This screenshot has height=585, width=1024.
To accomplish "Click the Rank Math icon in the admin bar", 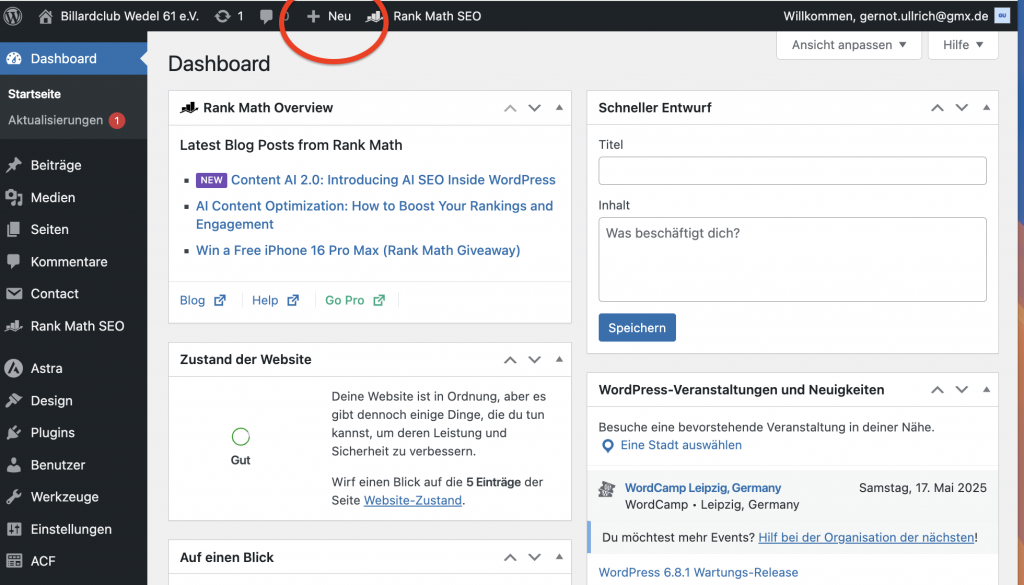I will (x=374, y=16).
